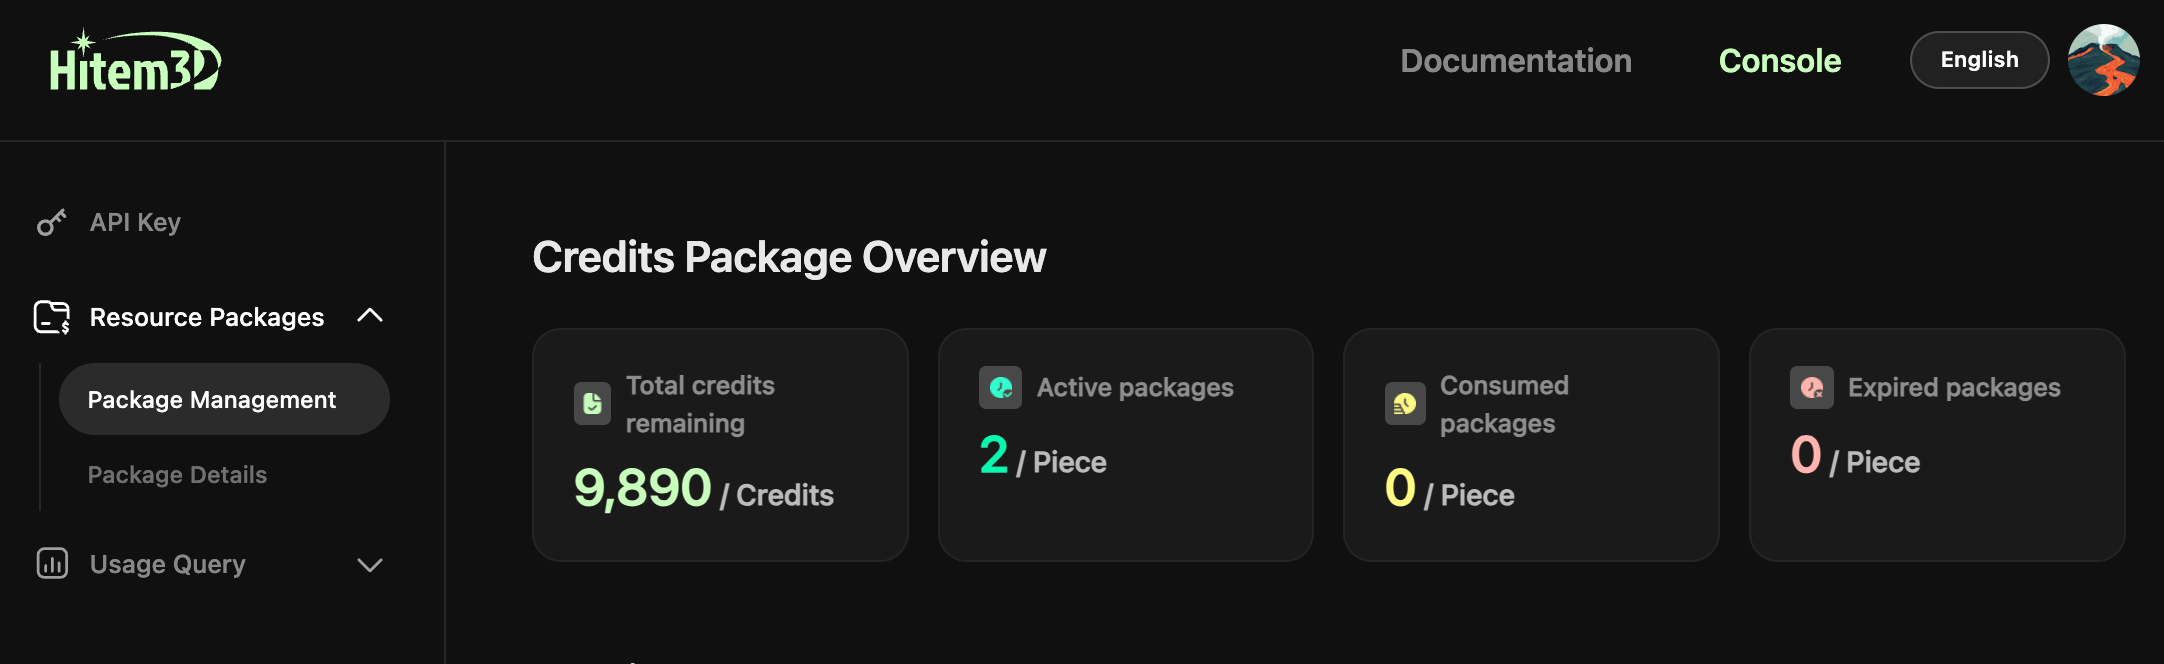Click the Expired packages pink icon
Image resolution: width=2164 pixels, height=664 pixels.
click(x=1810, y=388)
